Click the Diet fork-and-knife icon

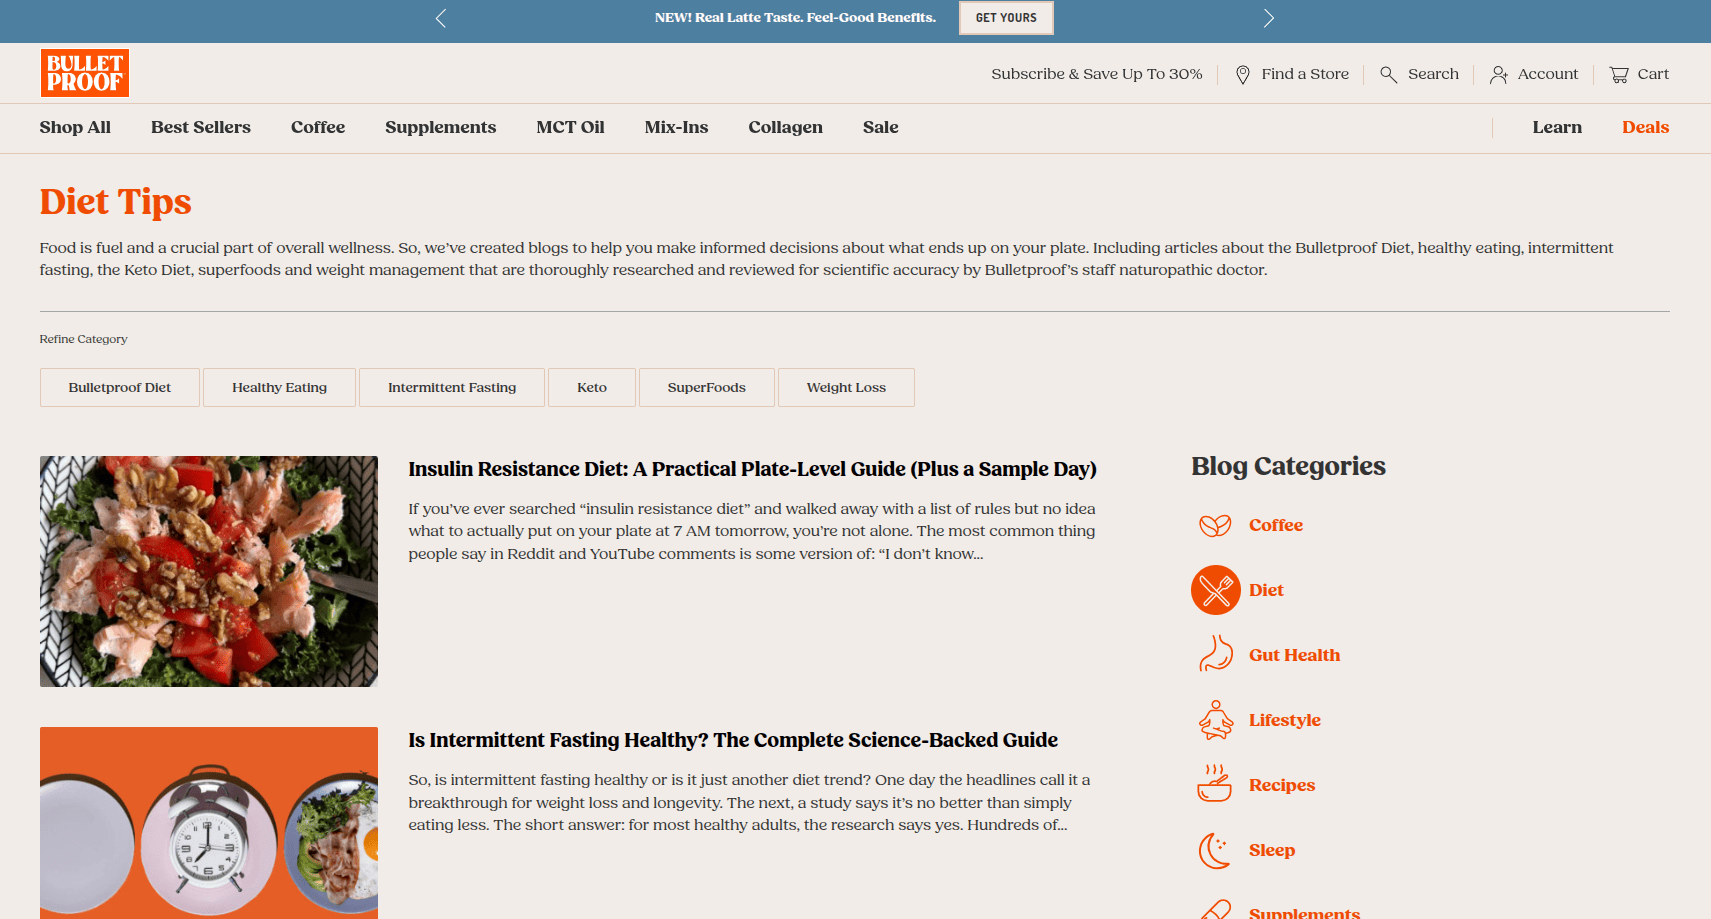tap(1215, 590)
